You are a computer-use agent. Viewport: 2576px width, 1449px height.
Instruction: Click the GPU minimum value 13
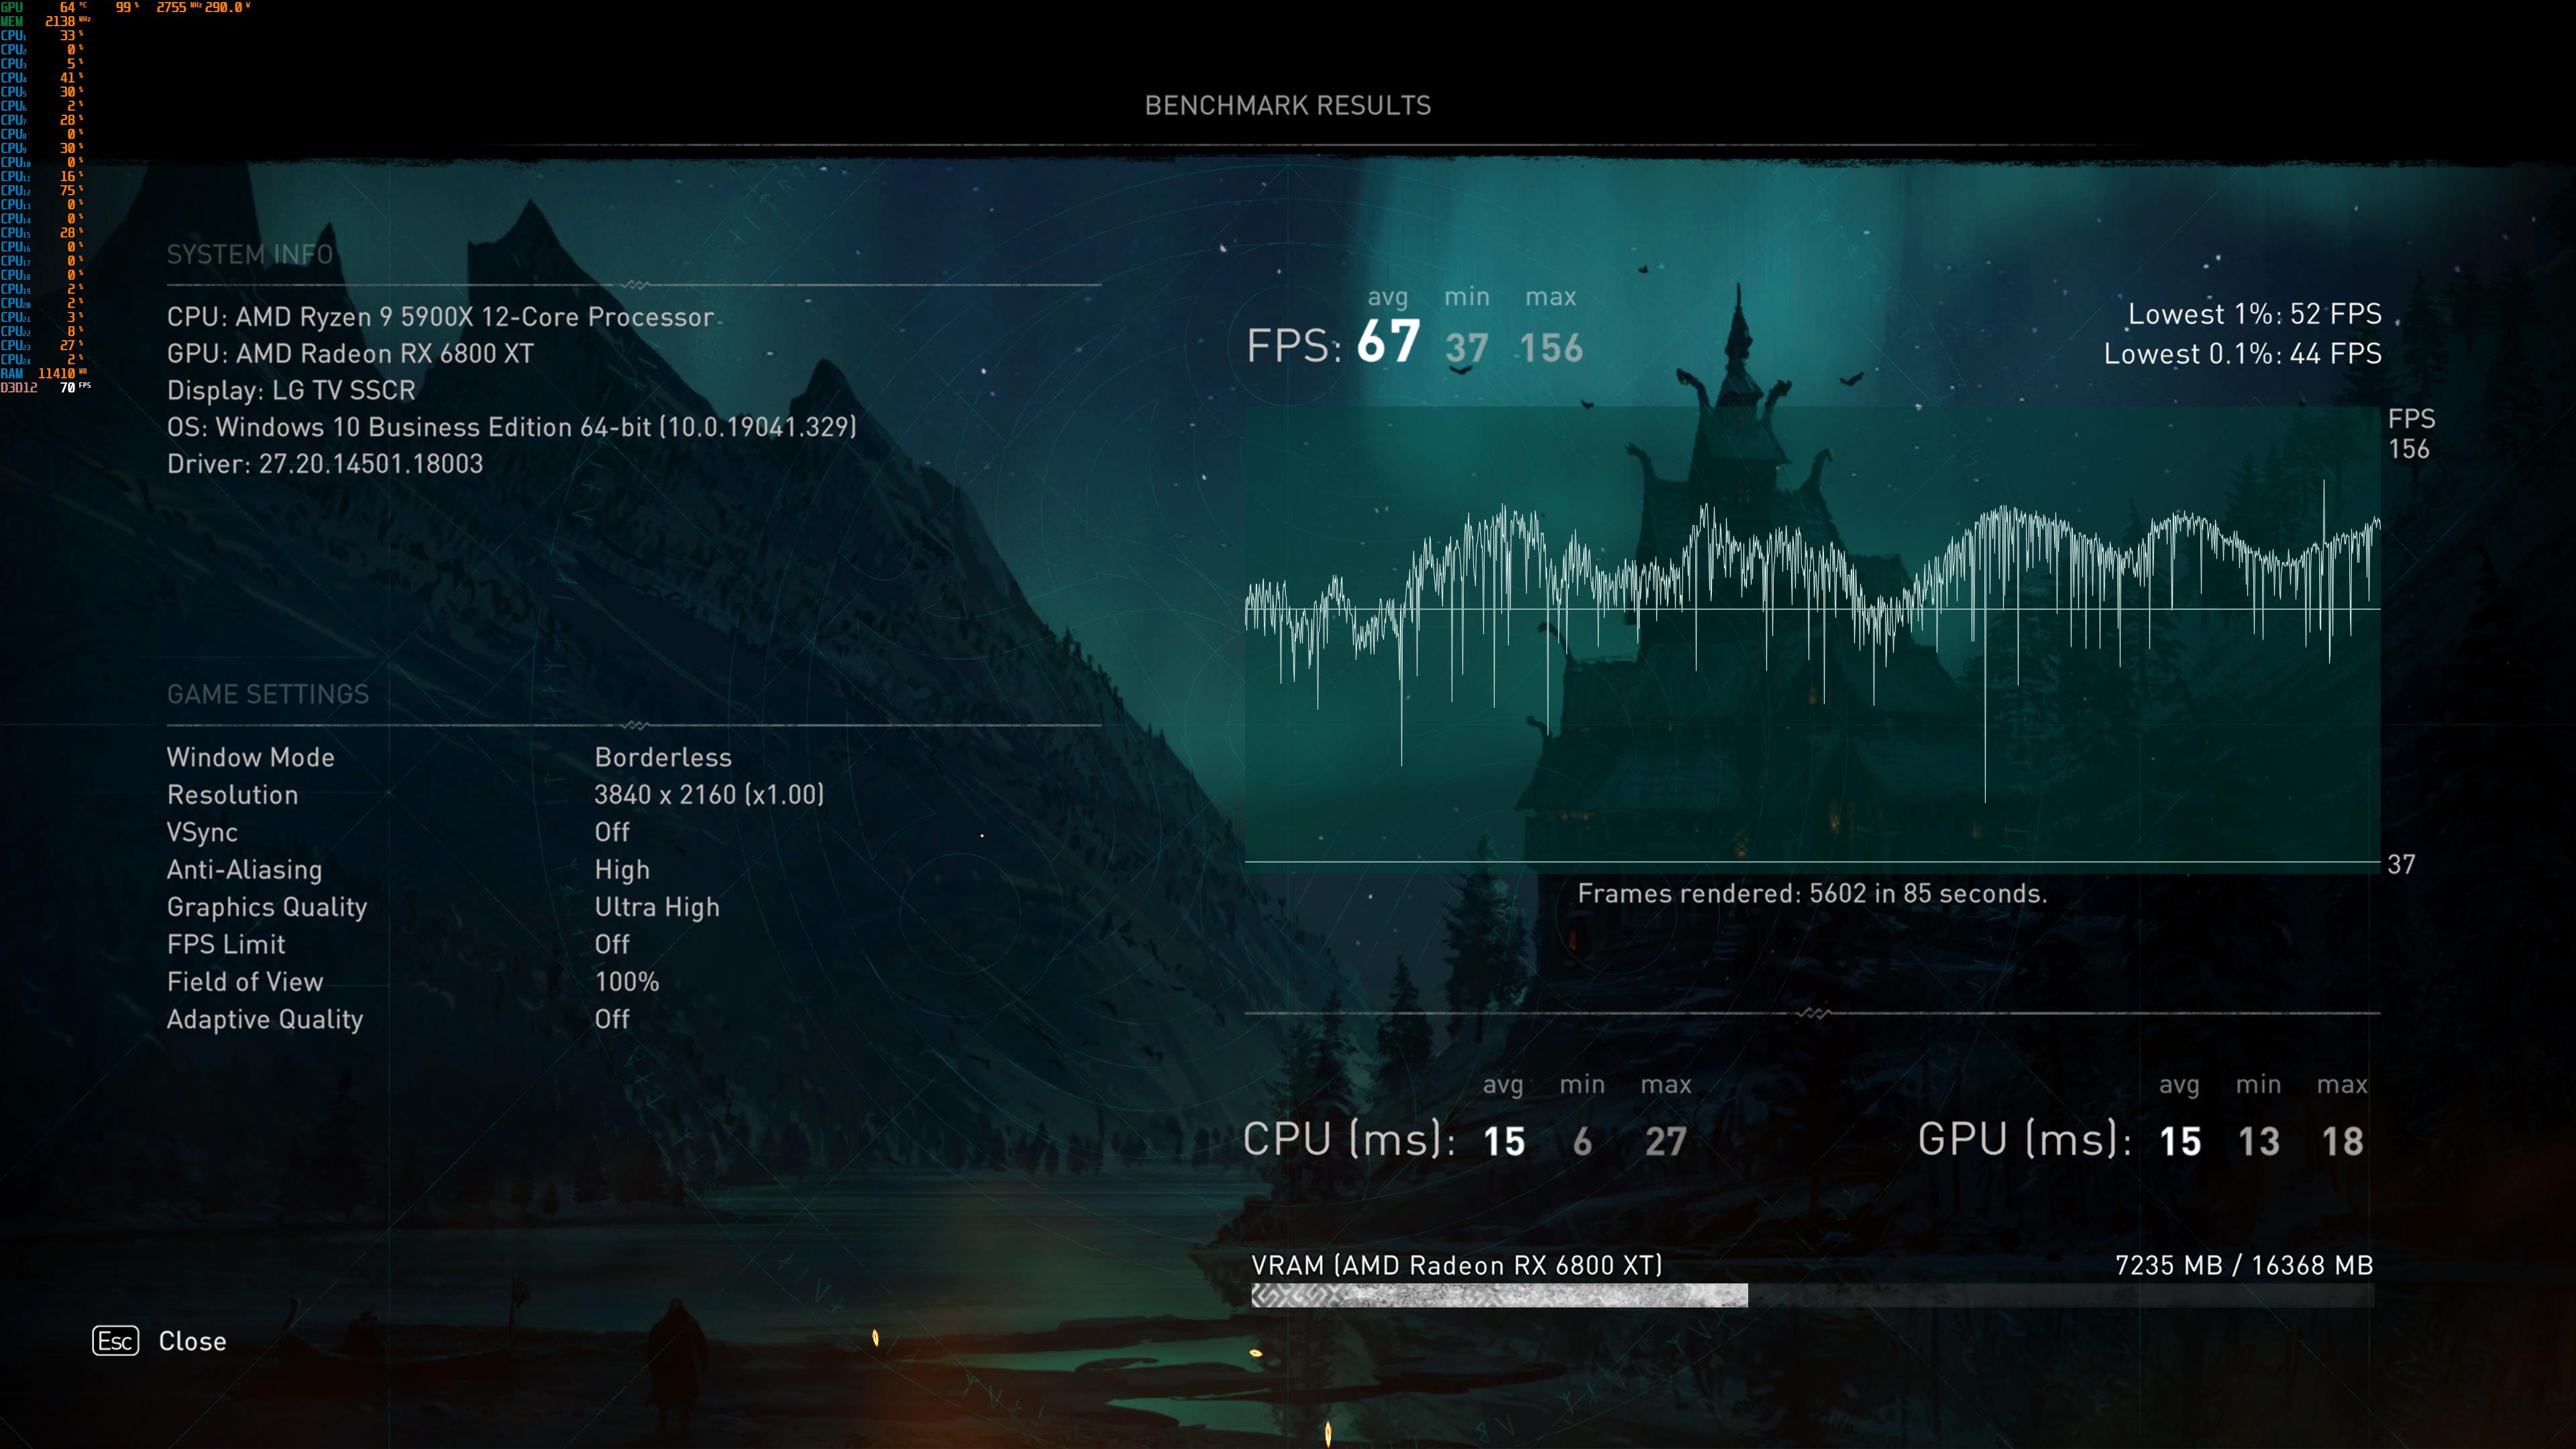coord(2259,1142)
